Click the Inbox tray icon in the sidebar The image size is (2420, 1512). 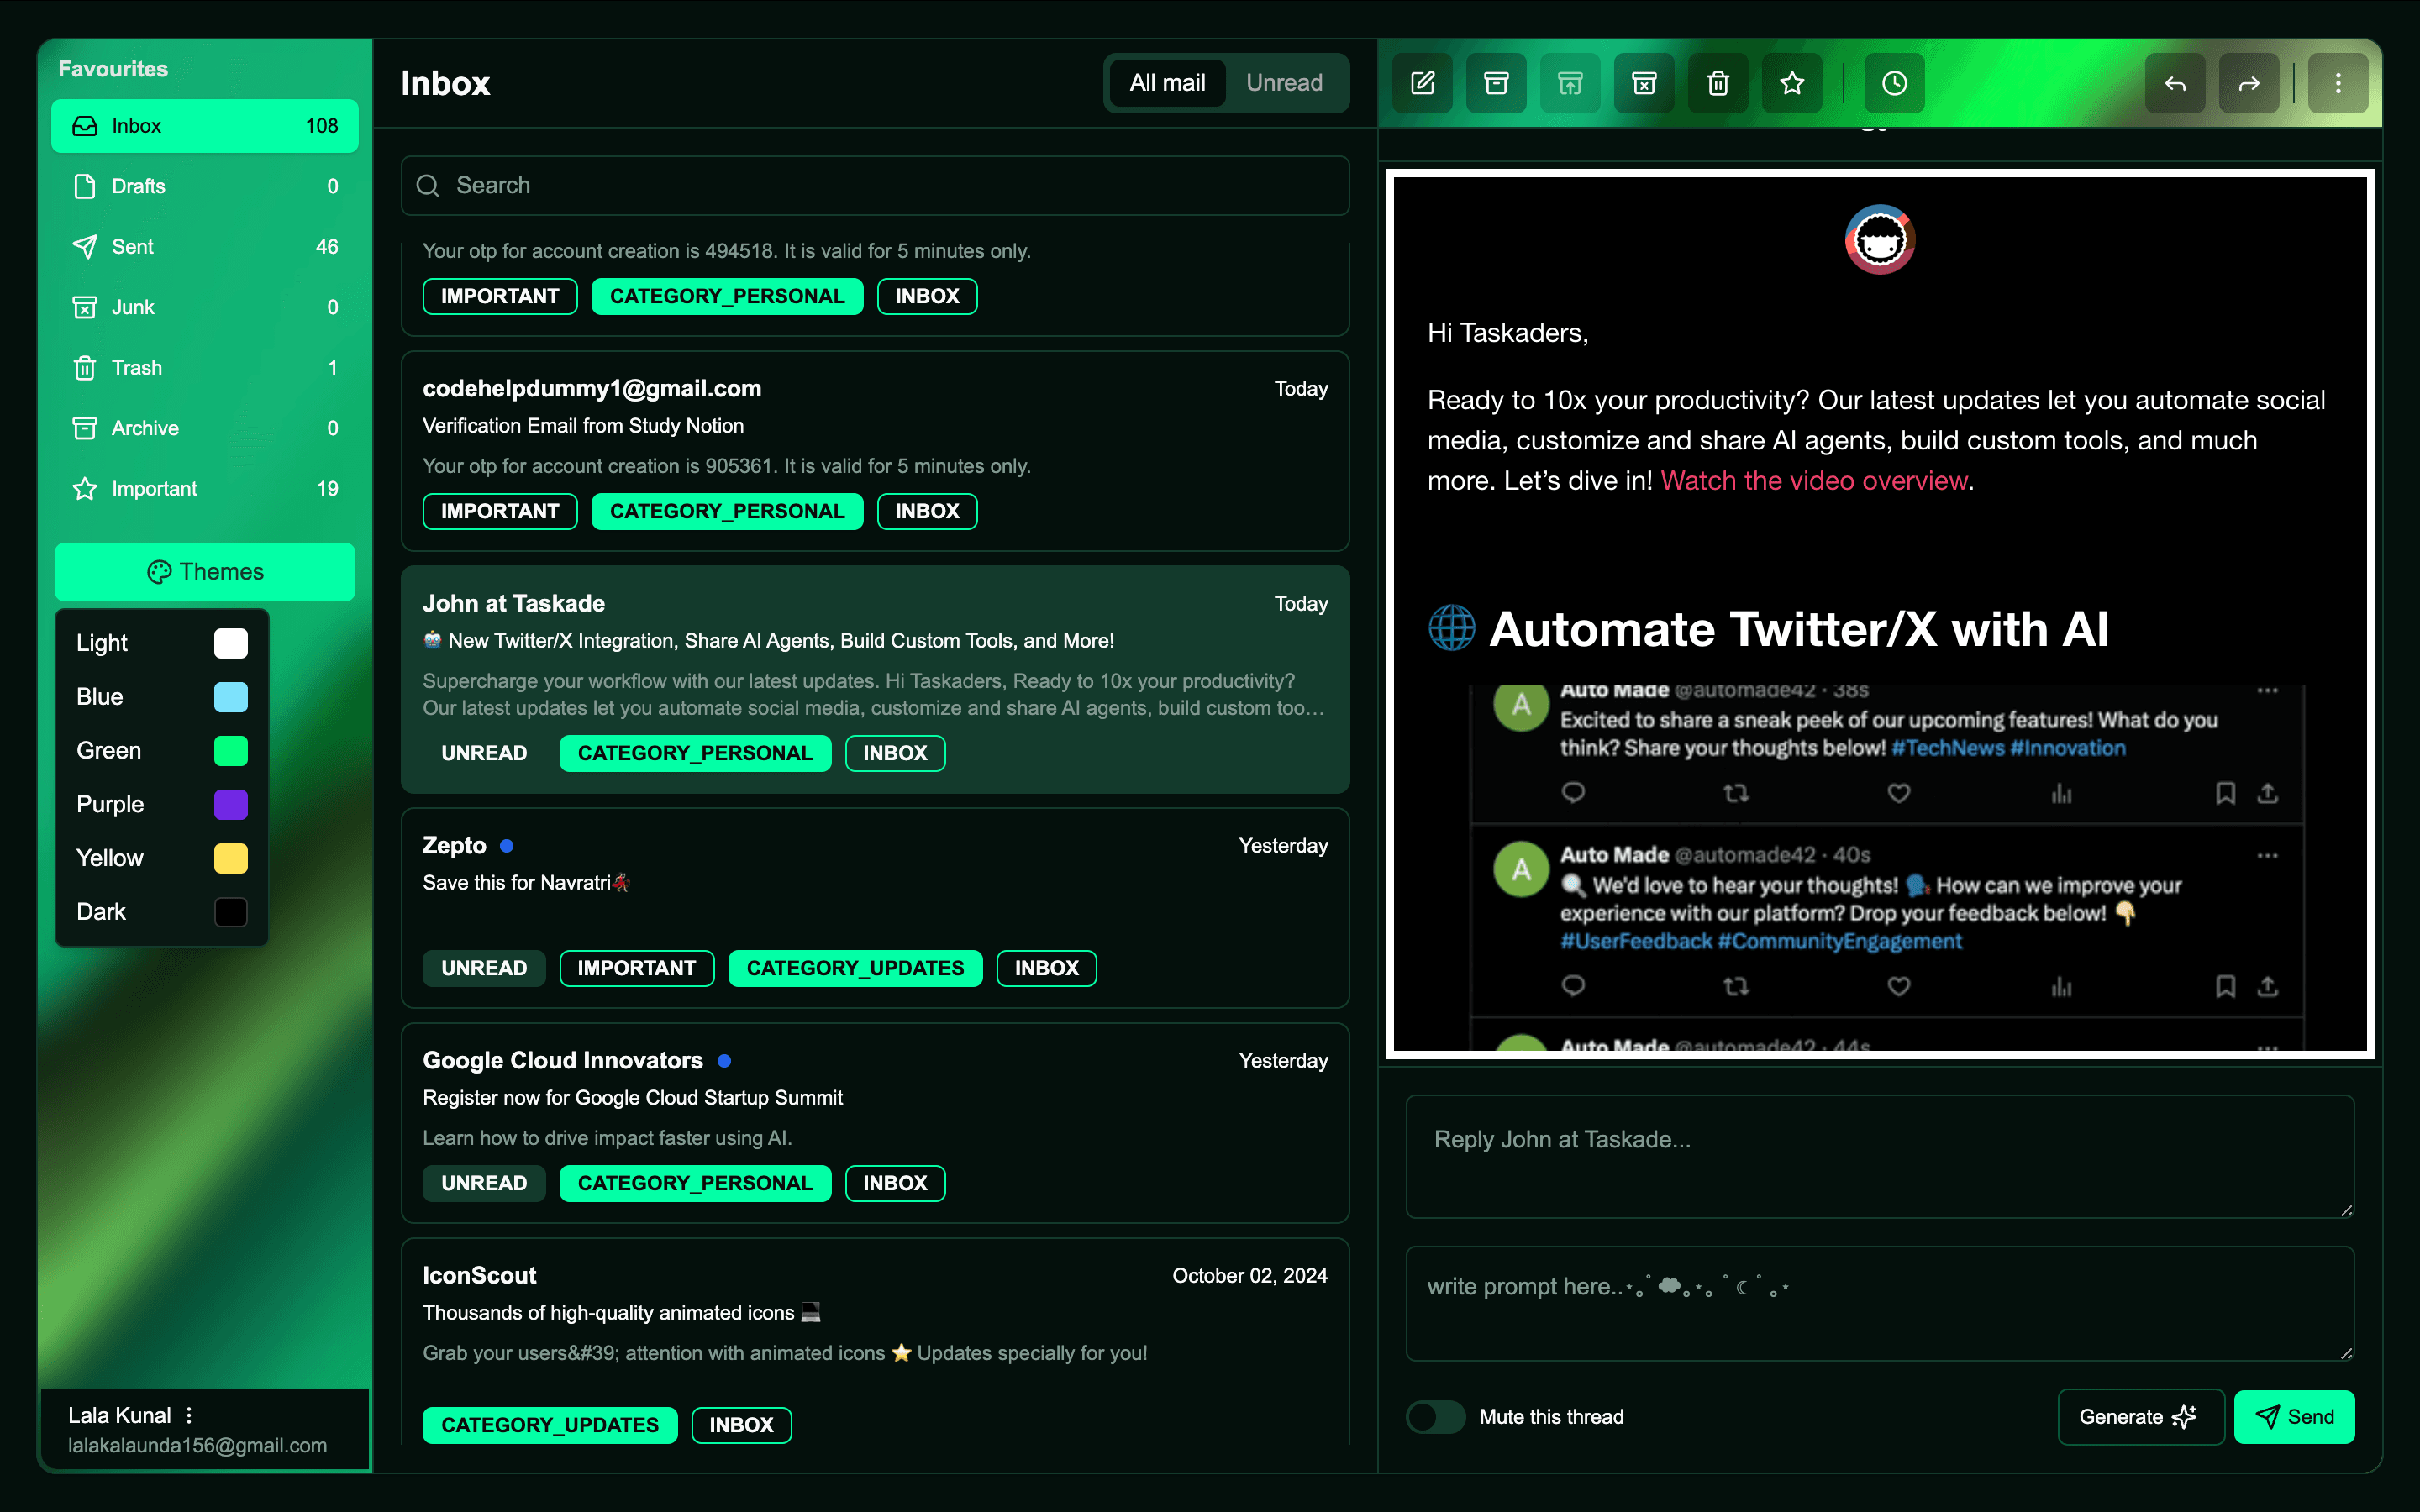pyautogui.click(x=85, y=126)
